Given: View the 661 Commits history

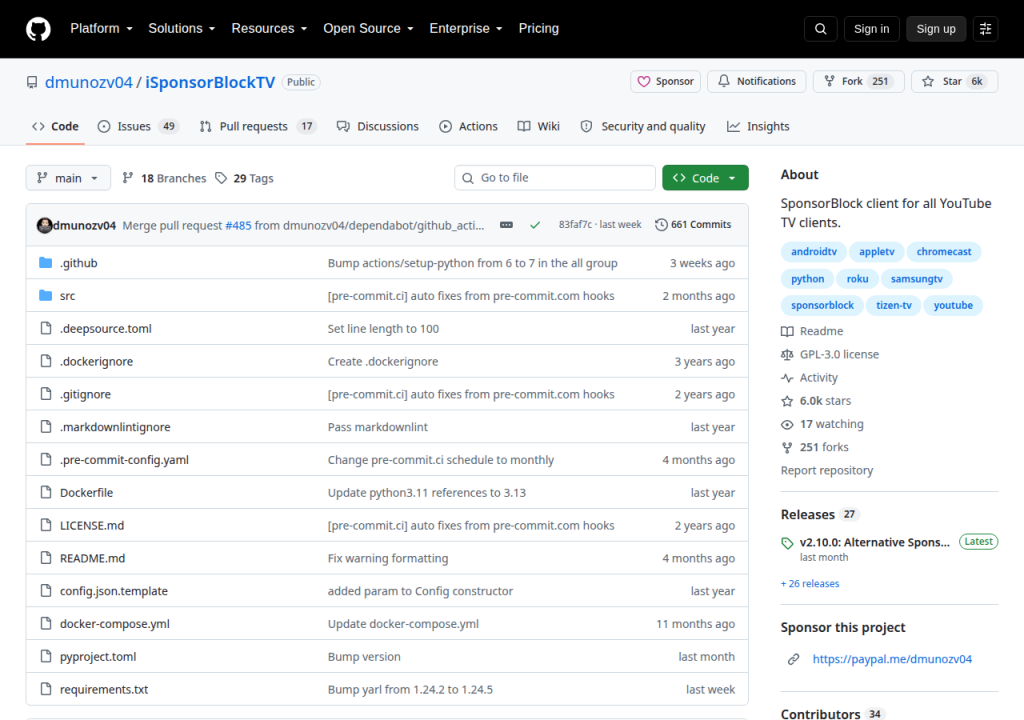Looking at the screenshot, I should coord(693,224).
